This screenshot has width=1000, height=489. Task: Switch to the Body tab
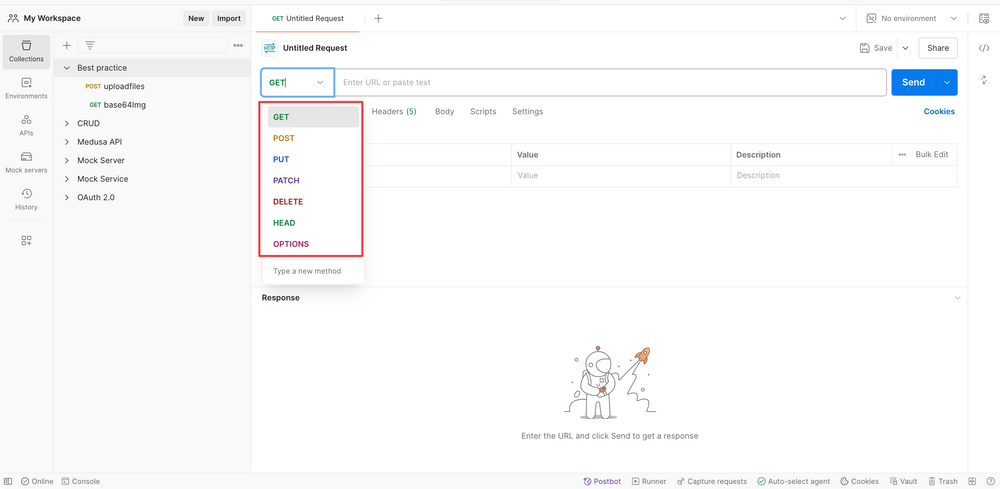(x=444, y=112)
